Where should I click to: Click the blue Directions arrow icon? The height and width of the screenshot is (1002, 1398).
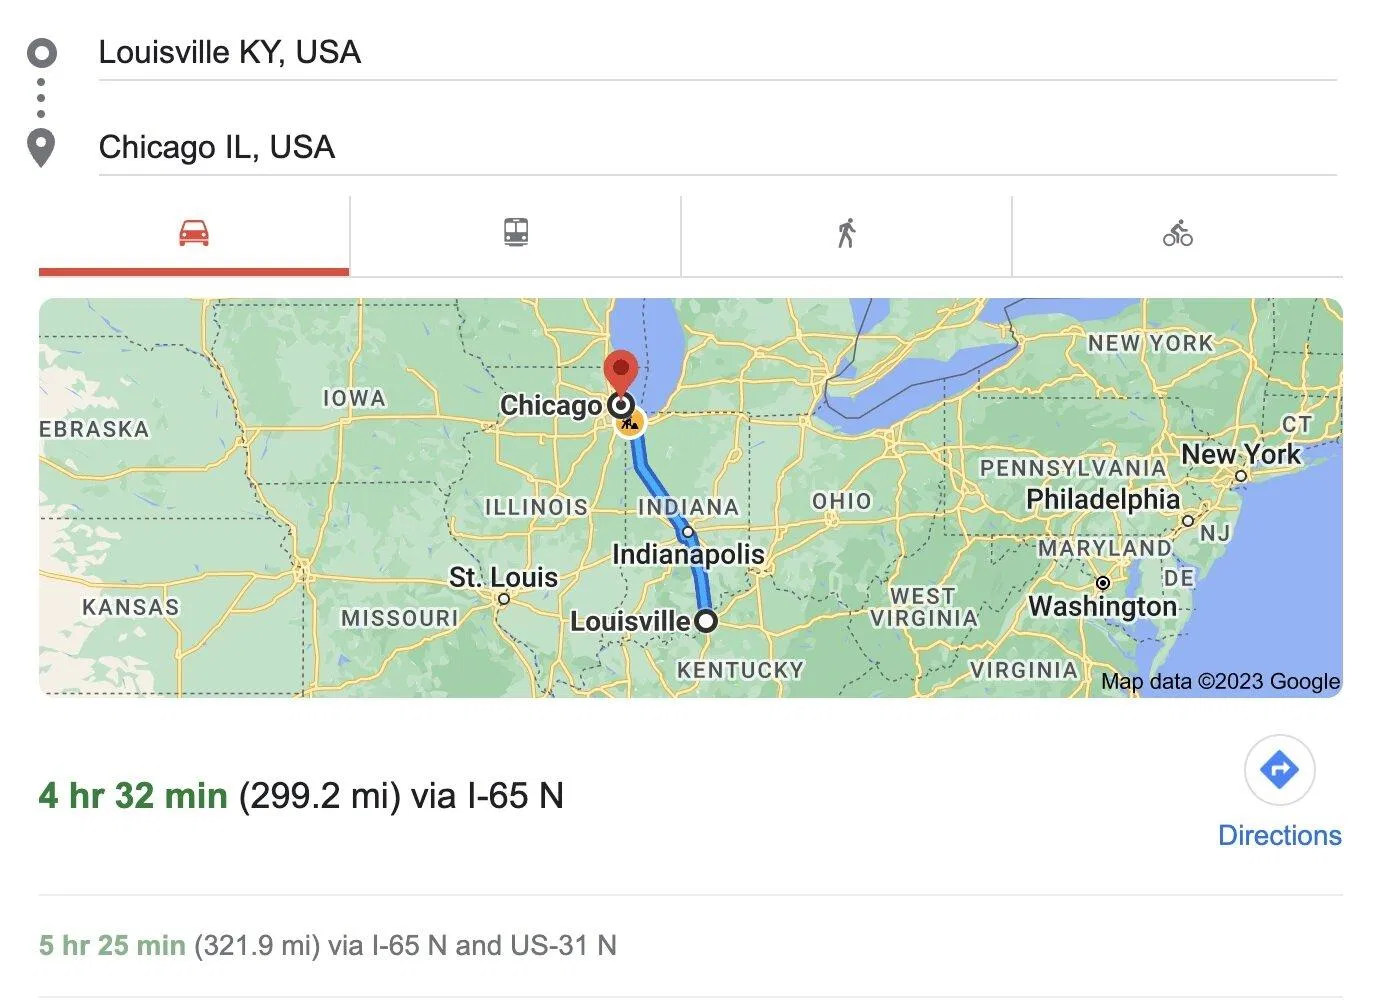click(1279, 770)
